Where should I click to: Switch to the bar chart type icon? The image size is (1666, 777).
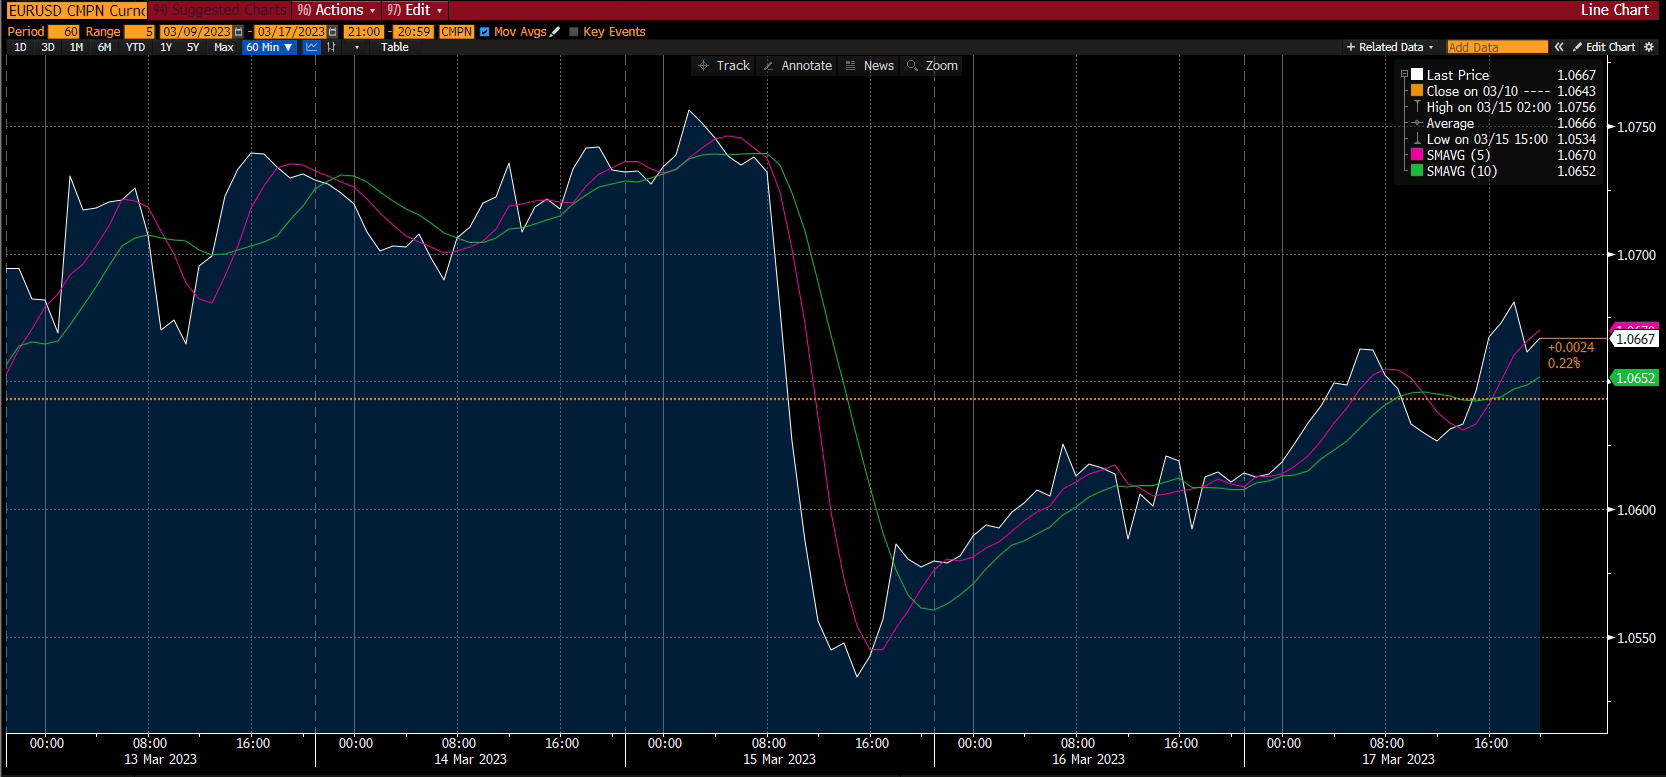(x=331, y=47)
